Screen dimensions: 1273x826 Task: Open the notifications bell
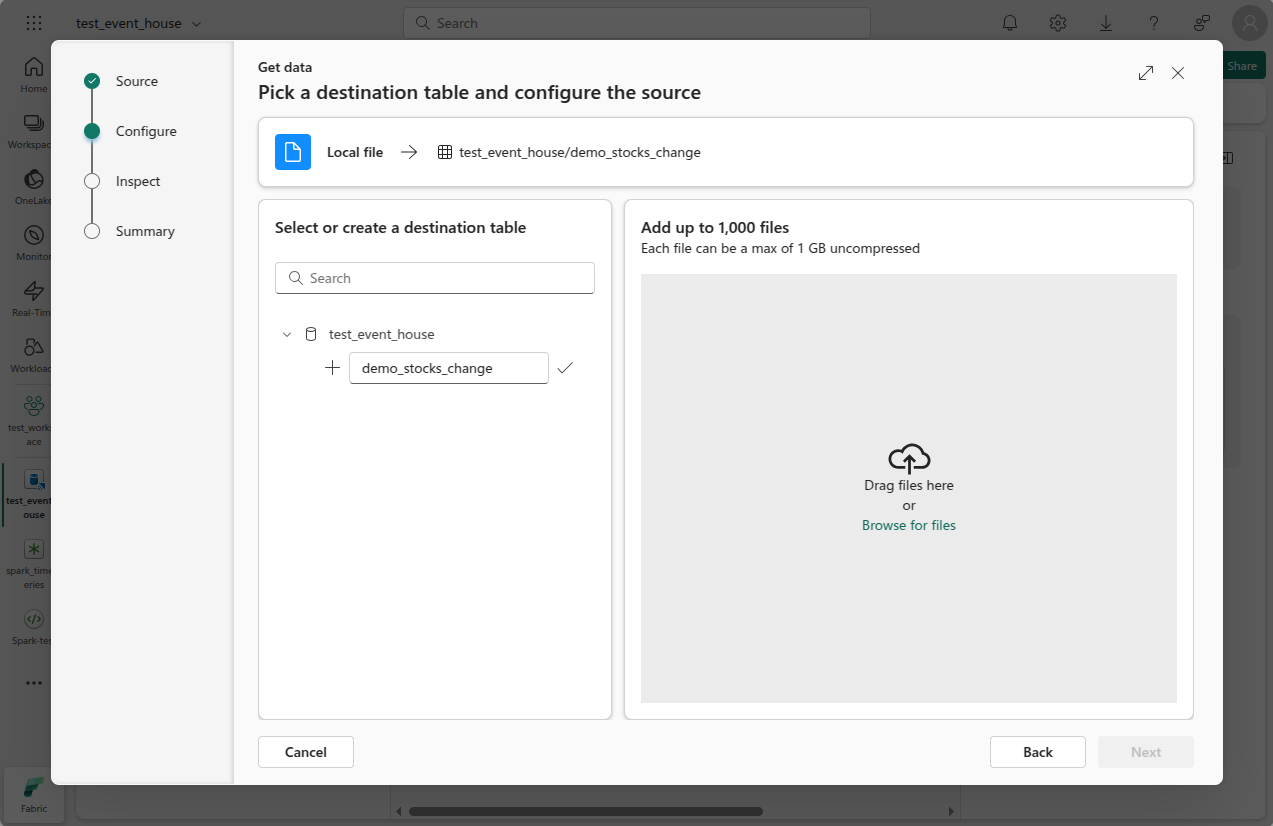(x=1009, y=22)
